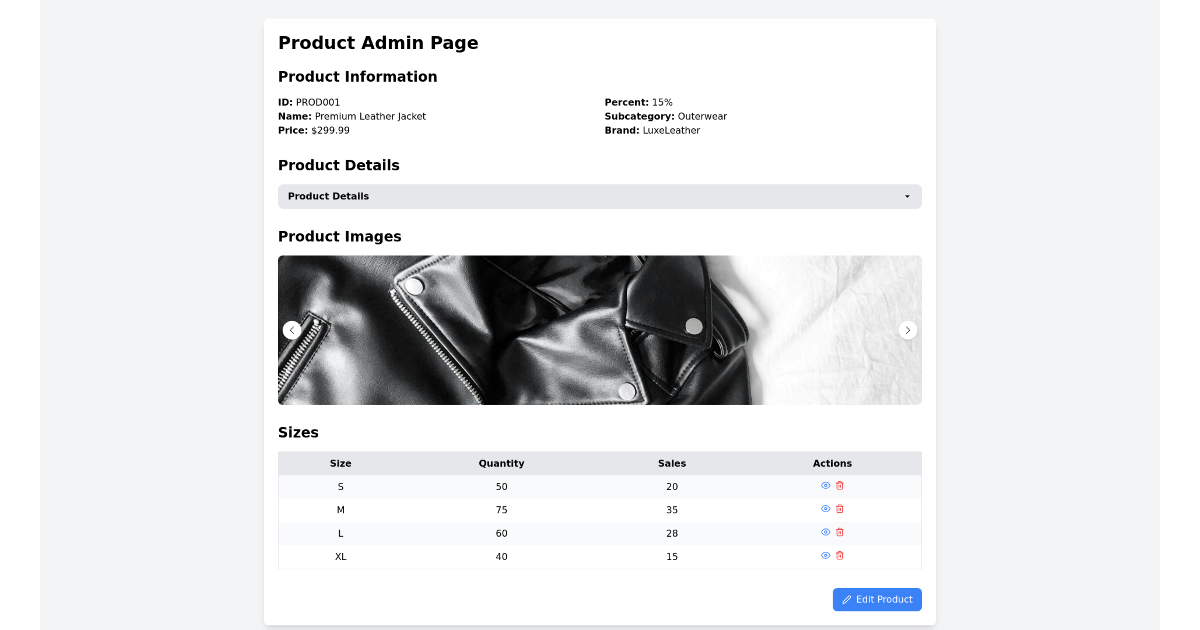Go to the previous product image
1200x630 pixels.
(x=291, y=330)
